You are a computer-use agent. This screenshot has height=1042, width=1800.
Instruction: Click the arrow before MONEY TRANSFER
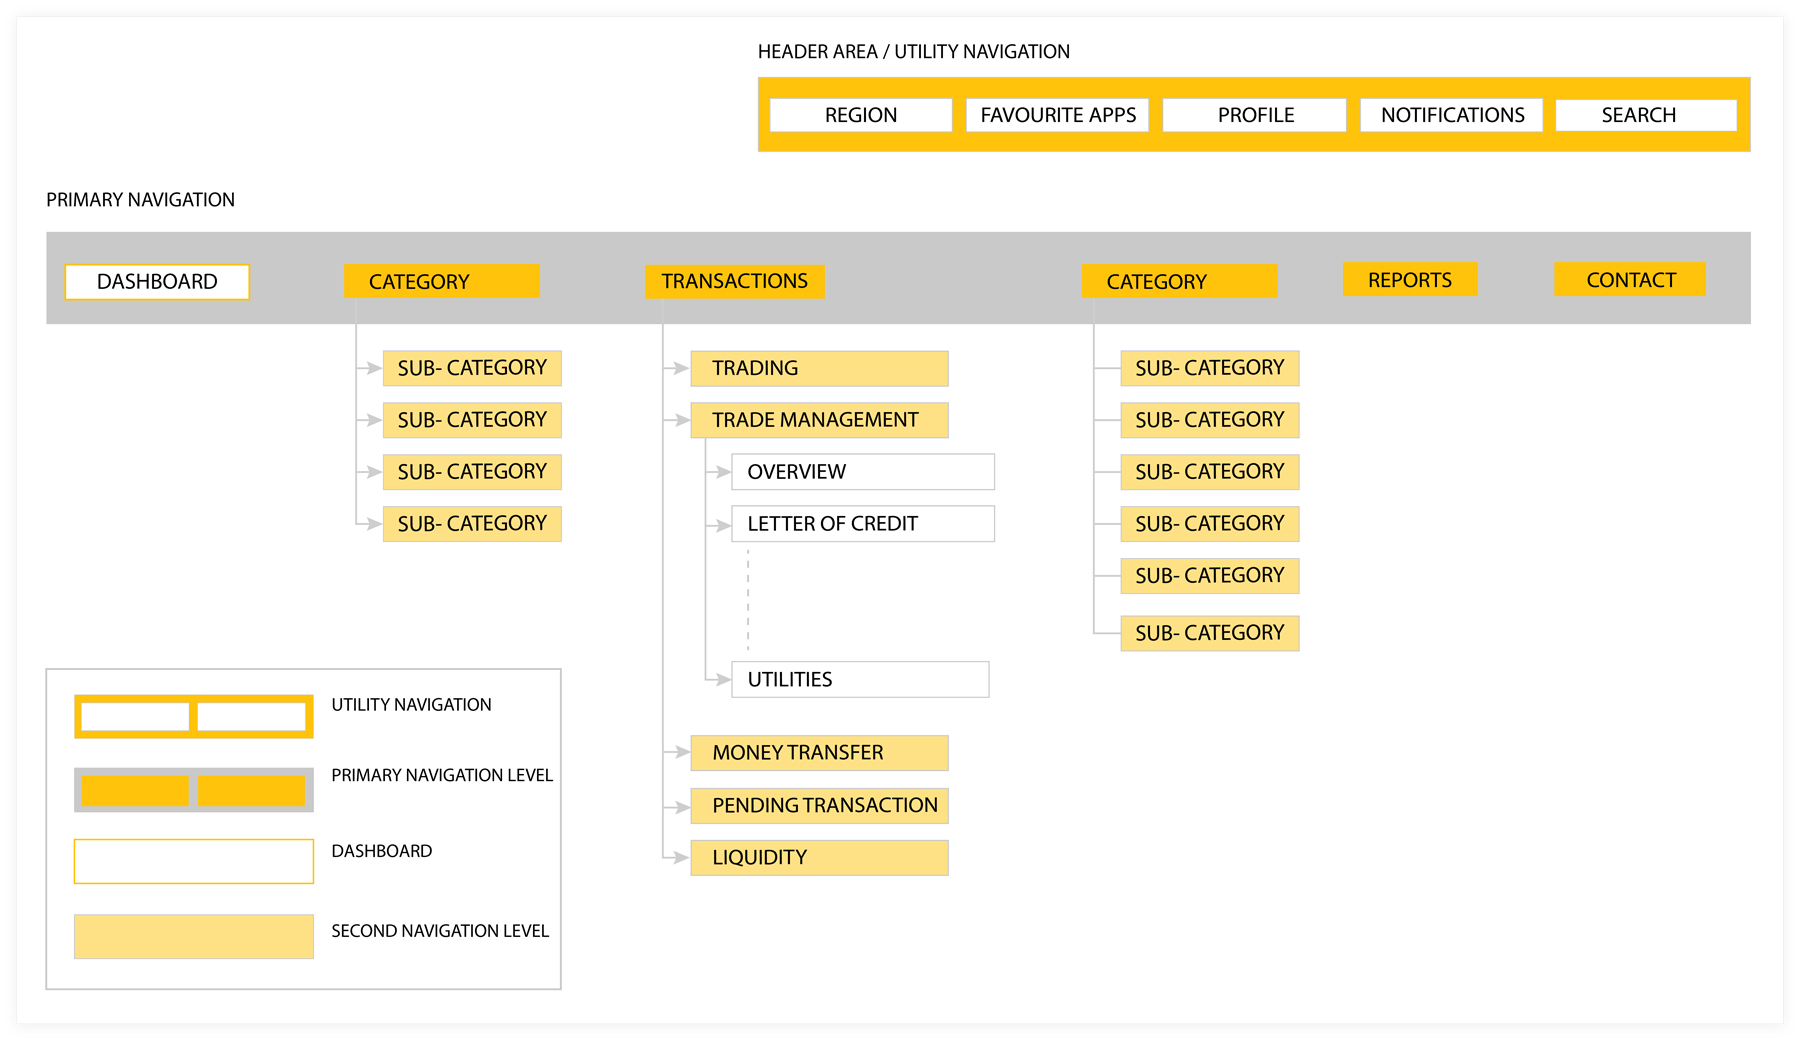tap(681, 753)
